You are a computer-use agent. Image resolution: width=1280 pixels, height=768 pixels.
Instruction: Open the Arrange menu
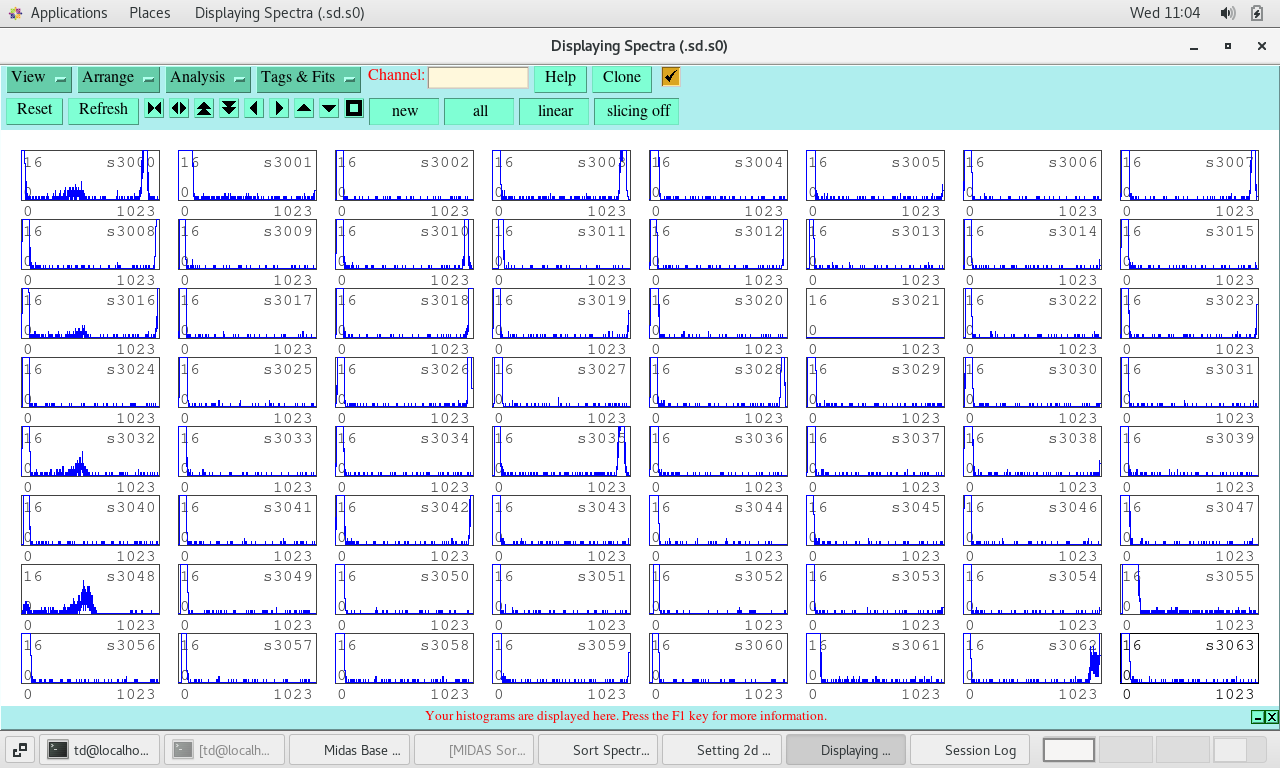(118, 78)
